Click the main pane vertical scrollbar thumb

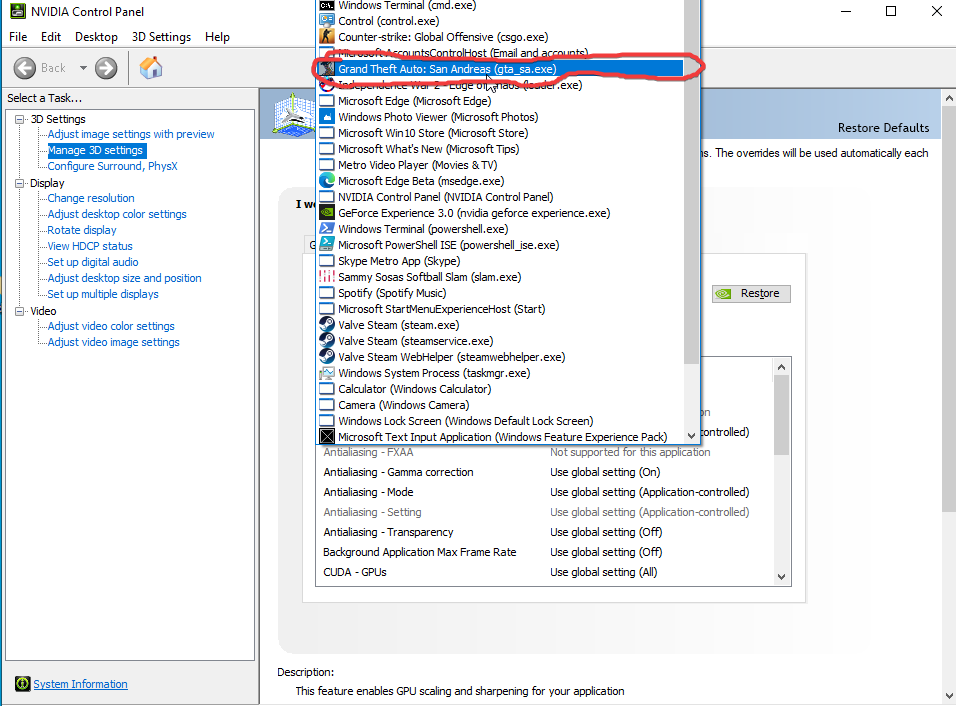949,308
